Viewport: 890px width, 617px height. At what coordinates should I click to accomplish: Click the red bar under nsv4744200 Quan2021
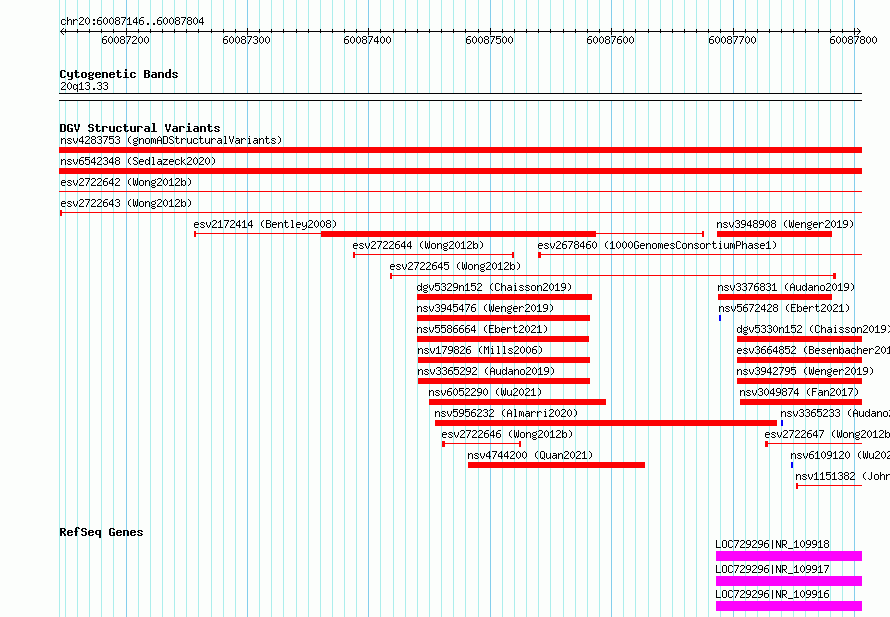(556, 465)
